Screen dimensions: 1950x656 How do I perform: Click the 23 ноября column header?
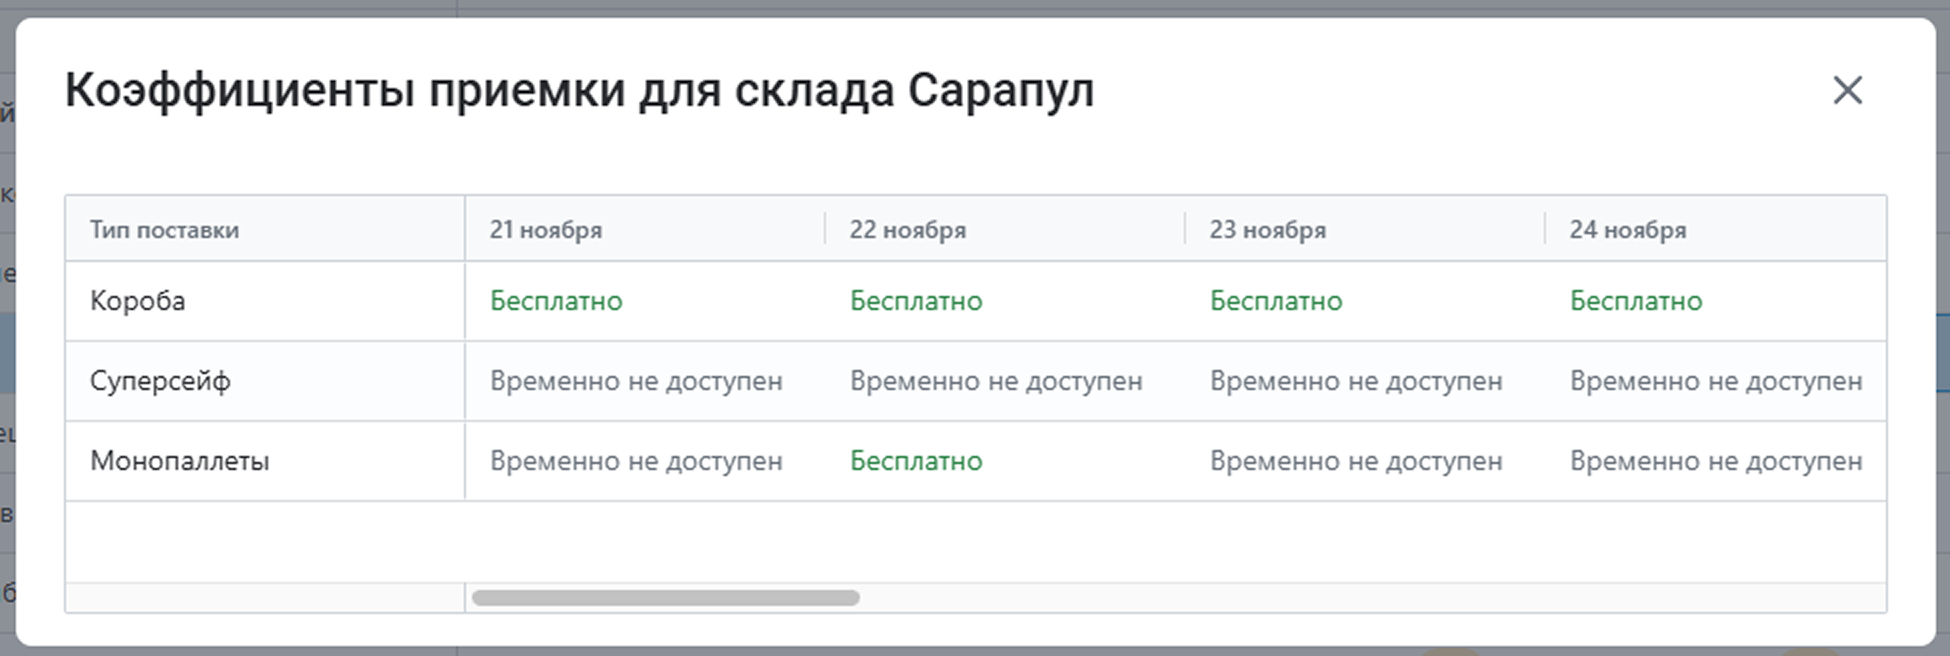(x=1267, y=230)
